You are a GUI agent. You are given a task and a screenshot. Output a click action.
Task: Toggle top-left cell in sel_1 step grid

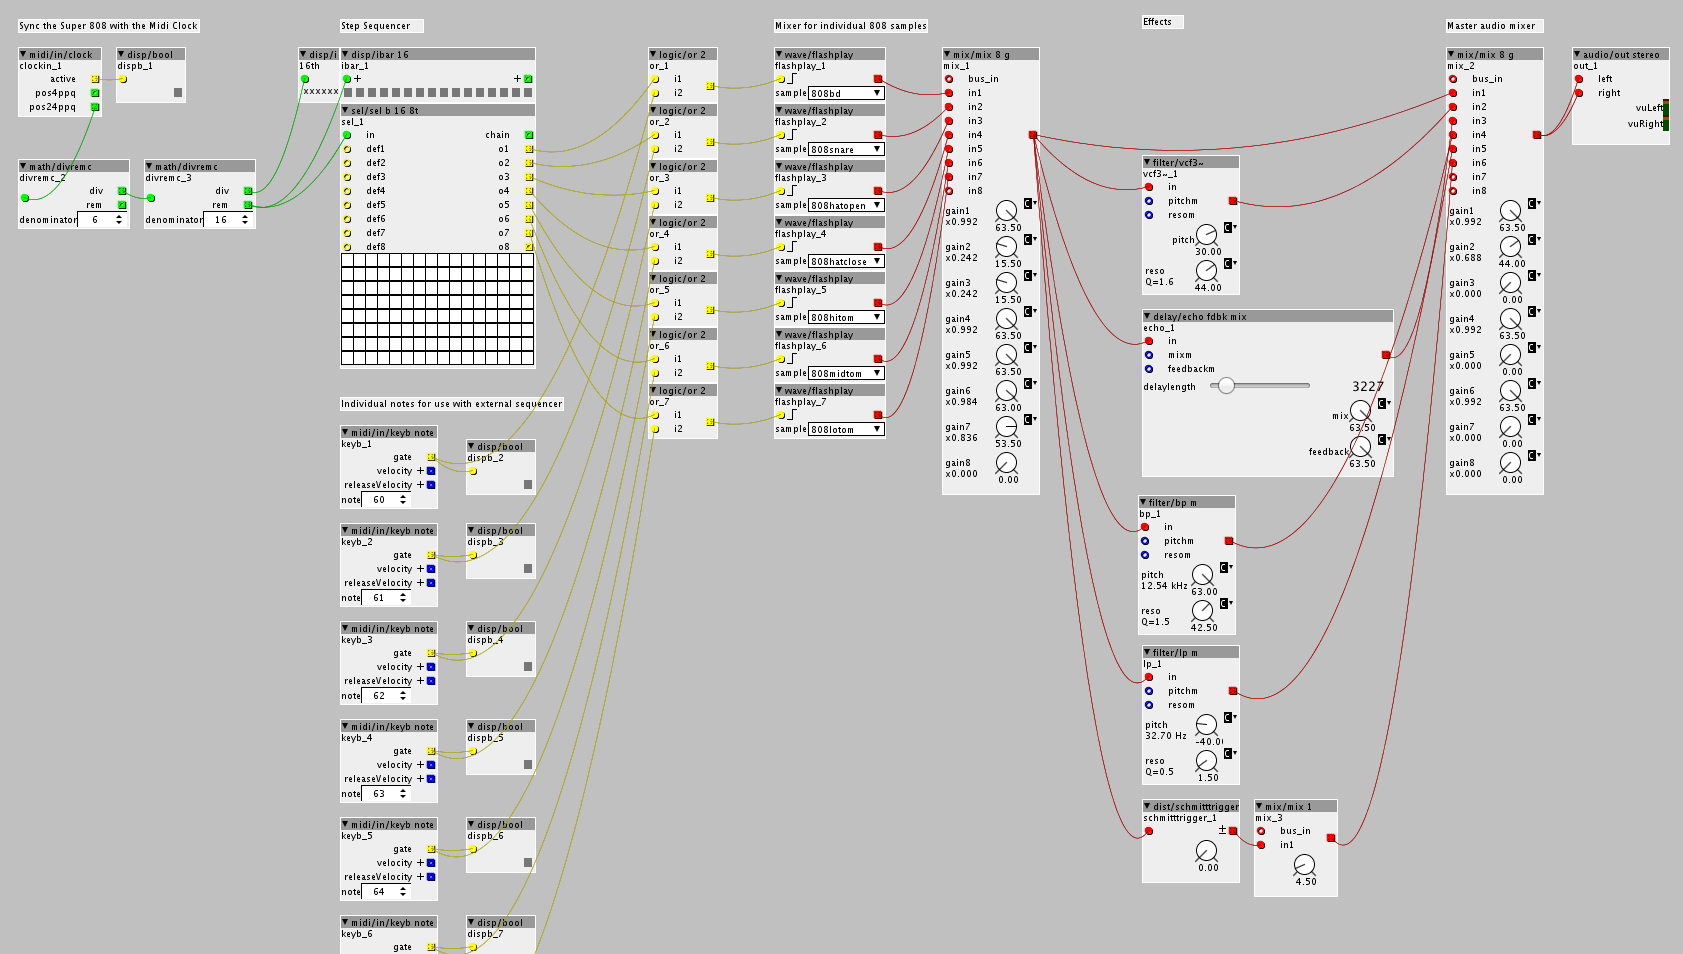click(x=348, y=260)
